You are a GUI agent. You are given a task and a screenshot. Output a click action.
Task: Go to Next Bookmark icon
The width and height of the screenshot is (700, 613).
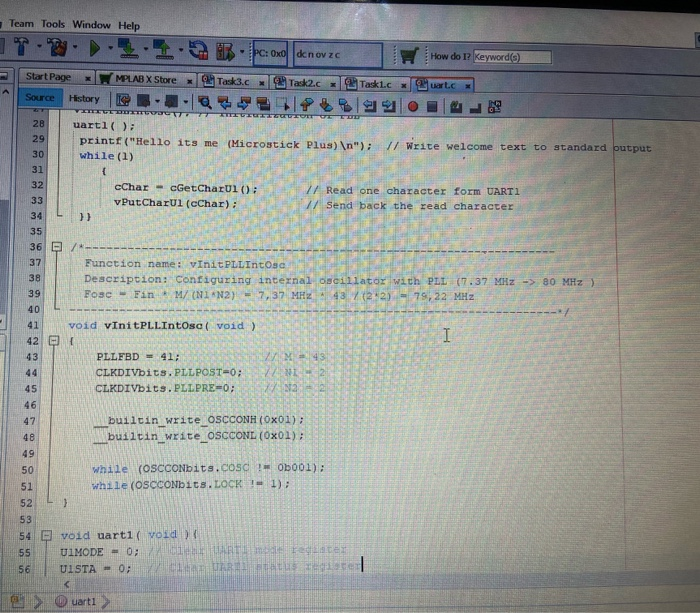pos(326,105)
